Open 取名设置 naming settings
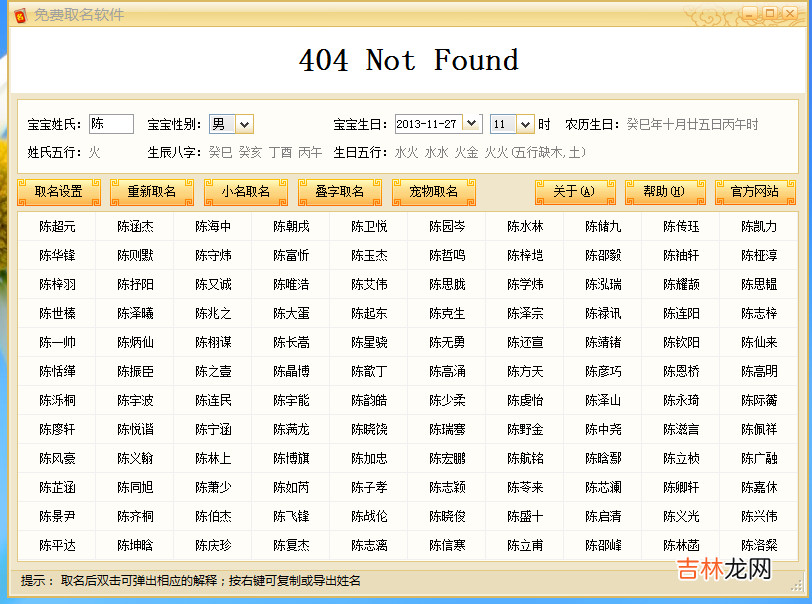 [x=59, y=192]
